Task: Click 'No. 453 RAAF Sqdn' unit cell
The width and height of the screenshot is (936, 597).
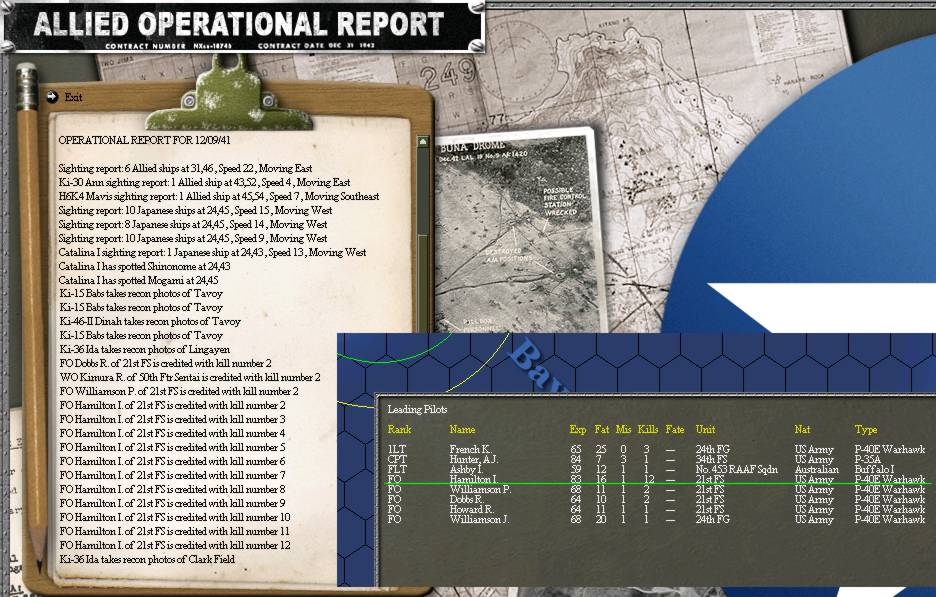Action: [x=737, y=470]
